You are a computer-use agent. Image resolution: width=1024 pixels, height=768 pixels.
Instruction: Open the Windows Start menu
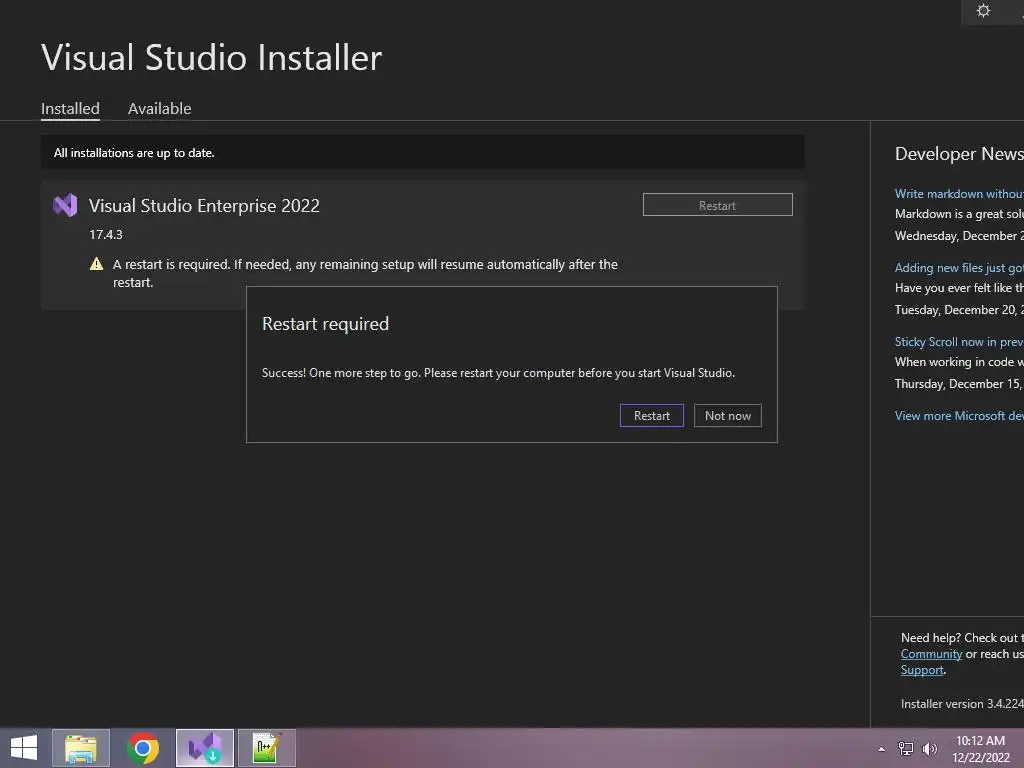(x=24, y=748)
